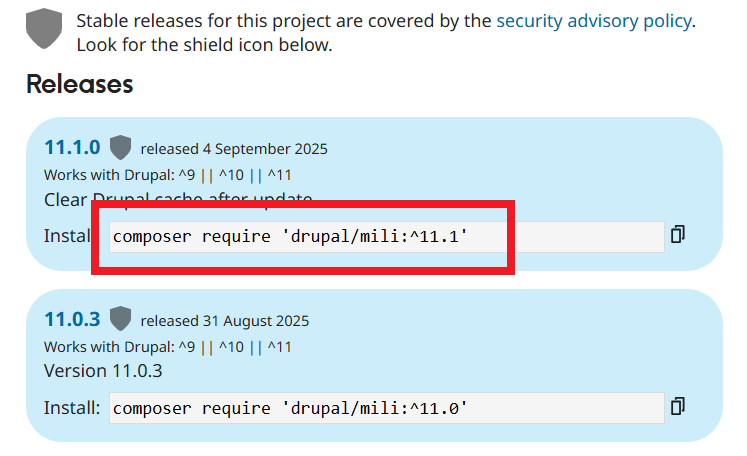747x456 pixels.
Task: Open the security advisory policy link
Action: 594,21
